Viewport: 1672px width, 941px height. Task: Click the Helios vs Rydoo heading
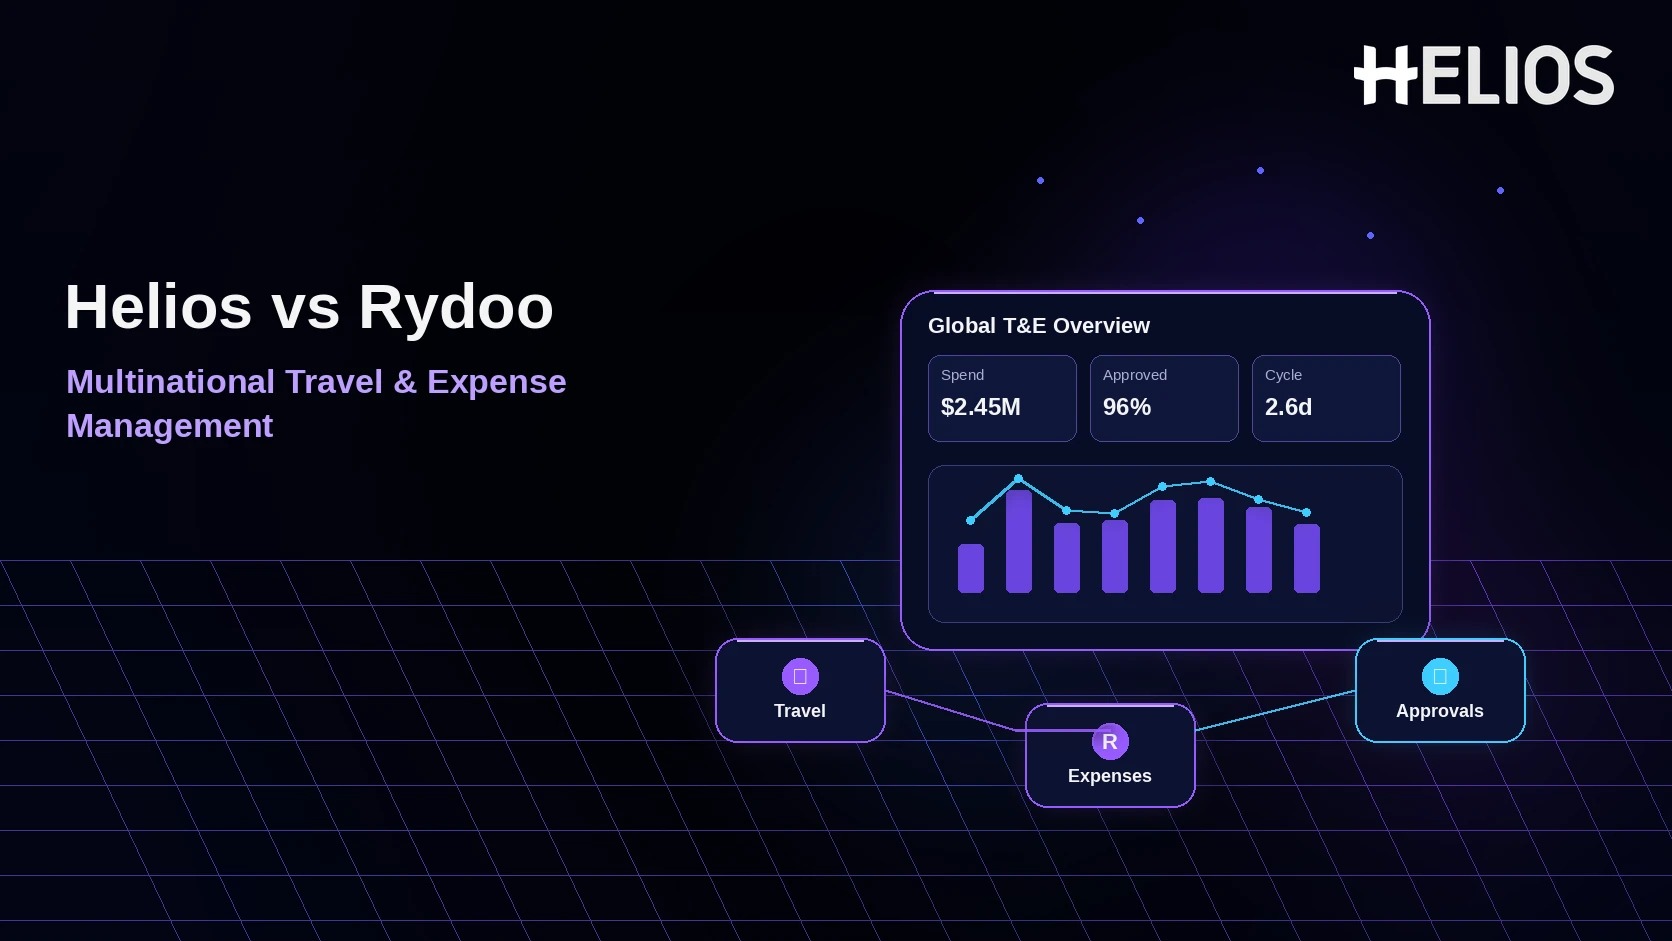309,306
